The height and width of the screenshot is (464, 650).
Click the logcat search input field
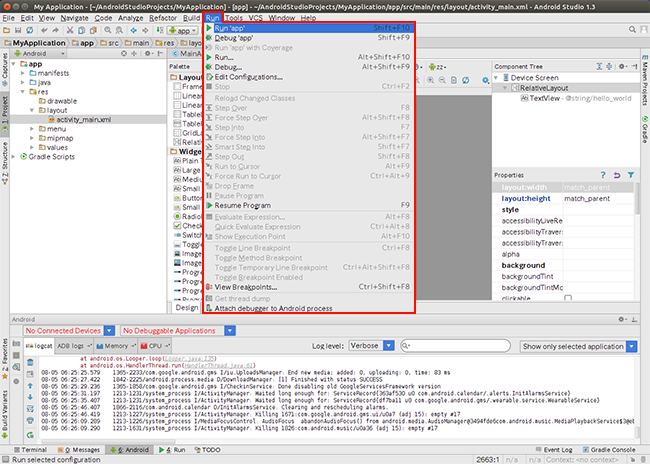(x=455, y=346)
